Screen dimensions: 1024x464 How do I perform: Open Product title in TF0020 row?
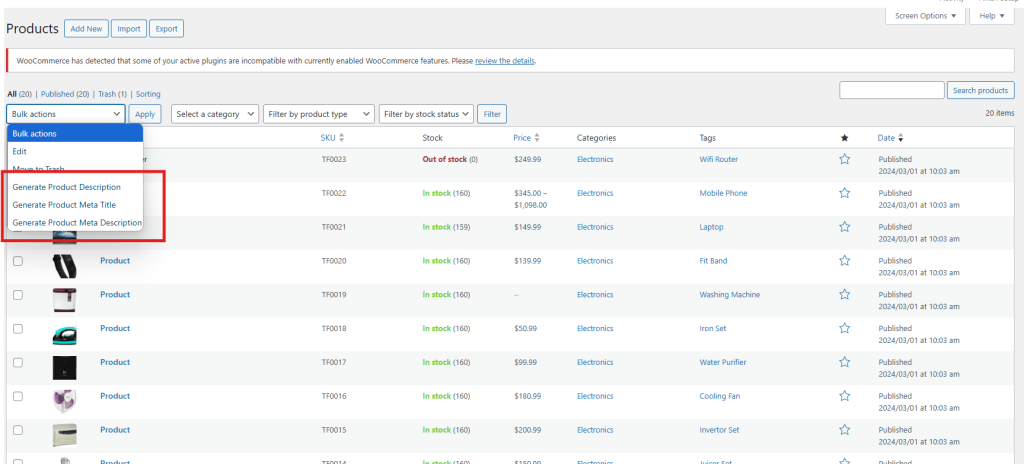point(115,260)
